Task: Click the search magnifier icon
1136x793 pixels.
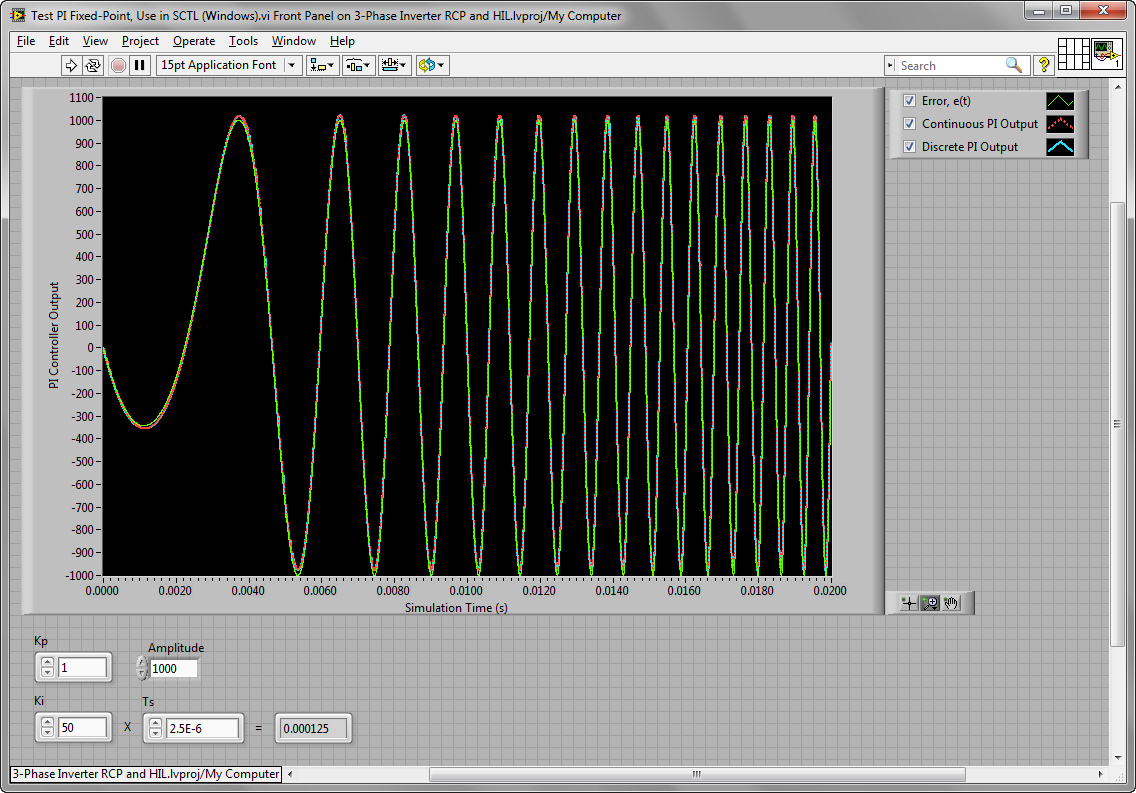Action: (x=1014, y=65)
